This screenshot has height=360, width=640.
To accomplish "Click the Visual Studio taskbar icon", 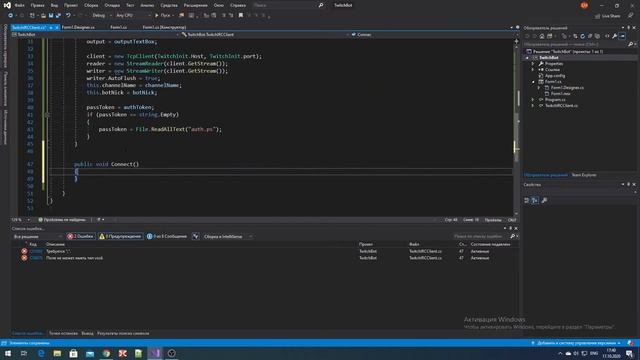I will pyautogui.click(x=155, y=353).
